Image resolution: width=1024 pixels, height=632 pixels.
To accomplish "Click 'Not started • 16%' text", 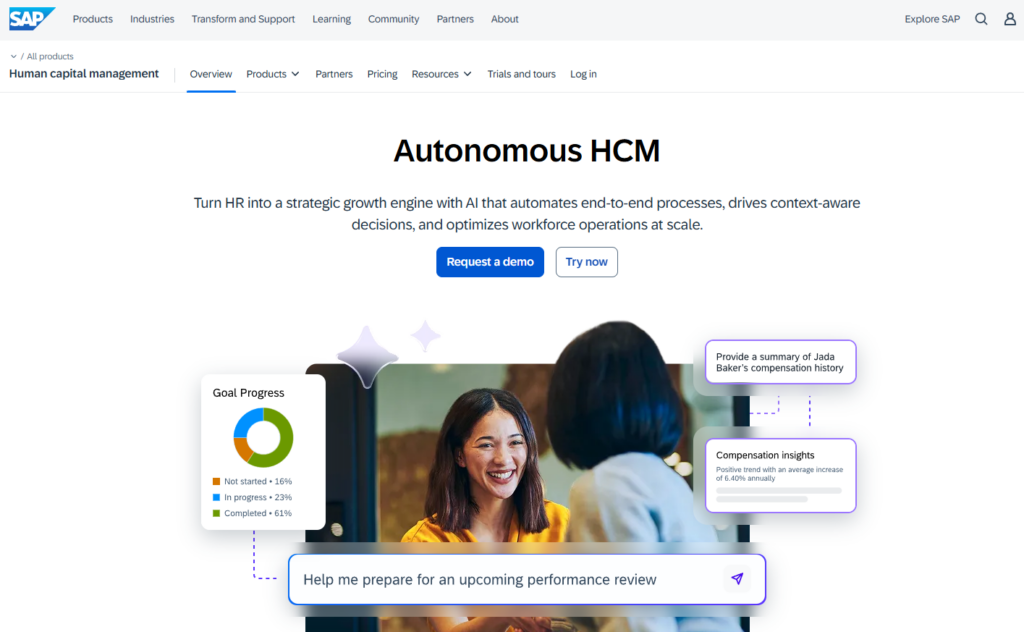I will point(258,481).
